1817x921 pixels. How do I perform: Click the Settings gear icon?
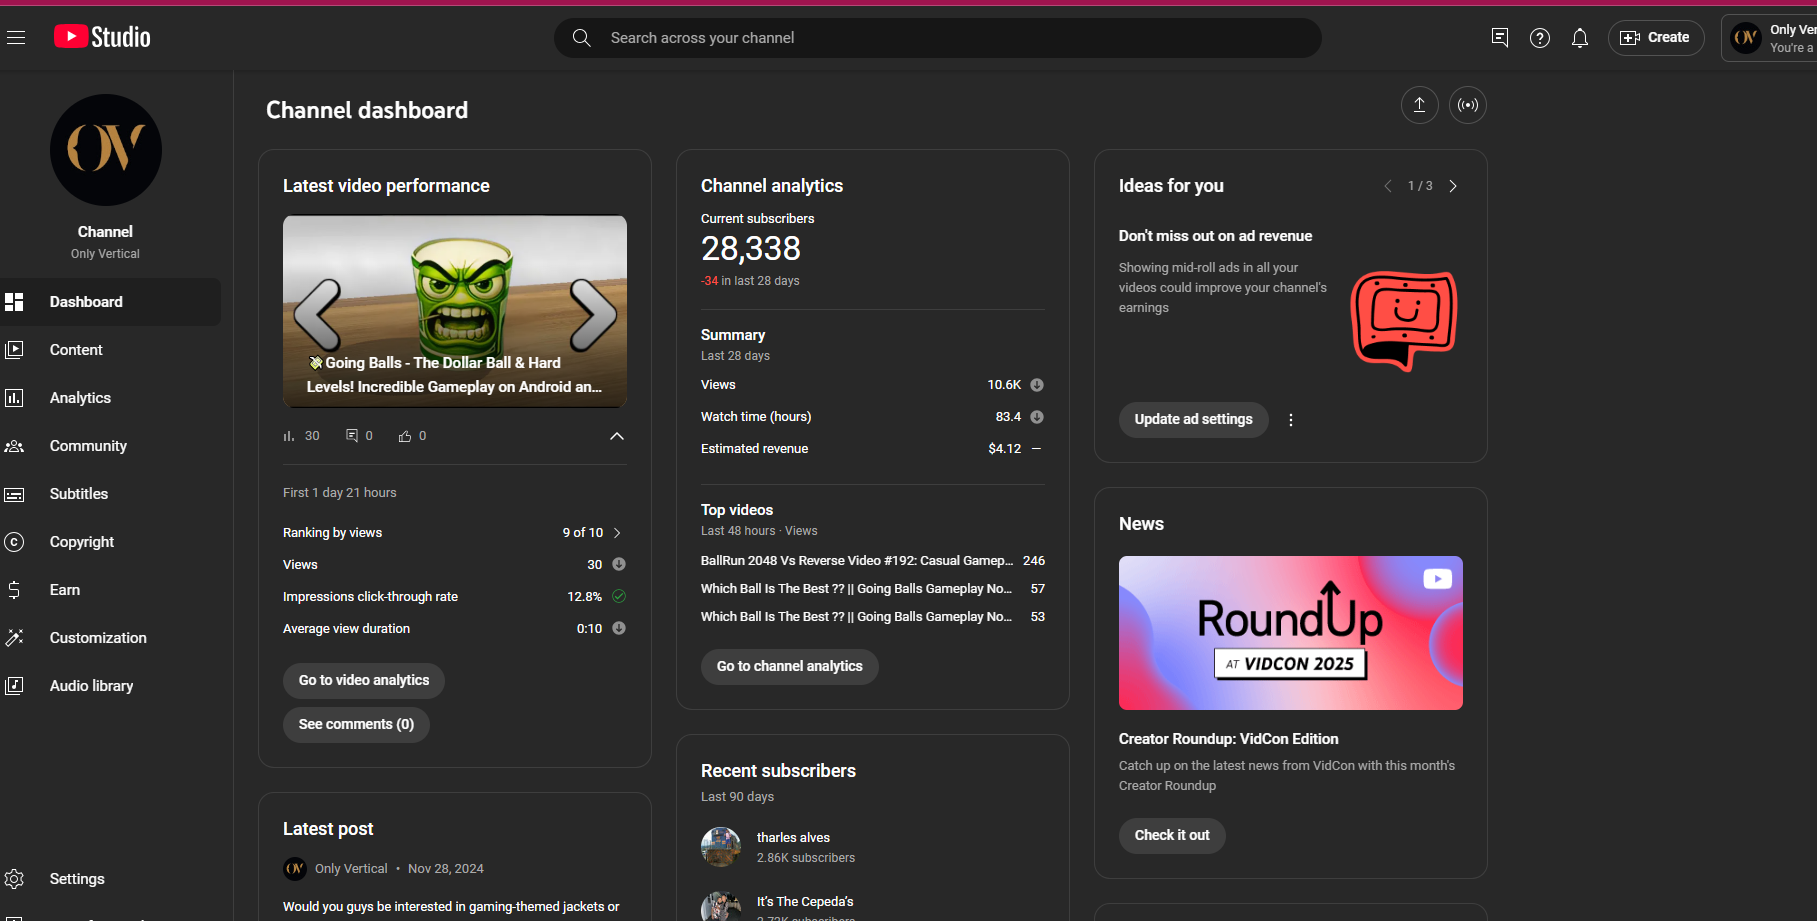tap(14, 879)
